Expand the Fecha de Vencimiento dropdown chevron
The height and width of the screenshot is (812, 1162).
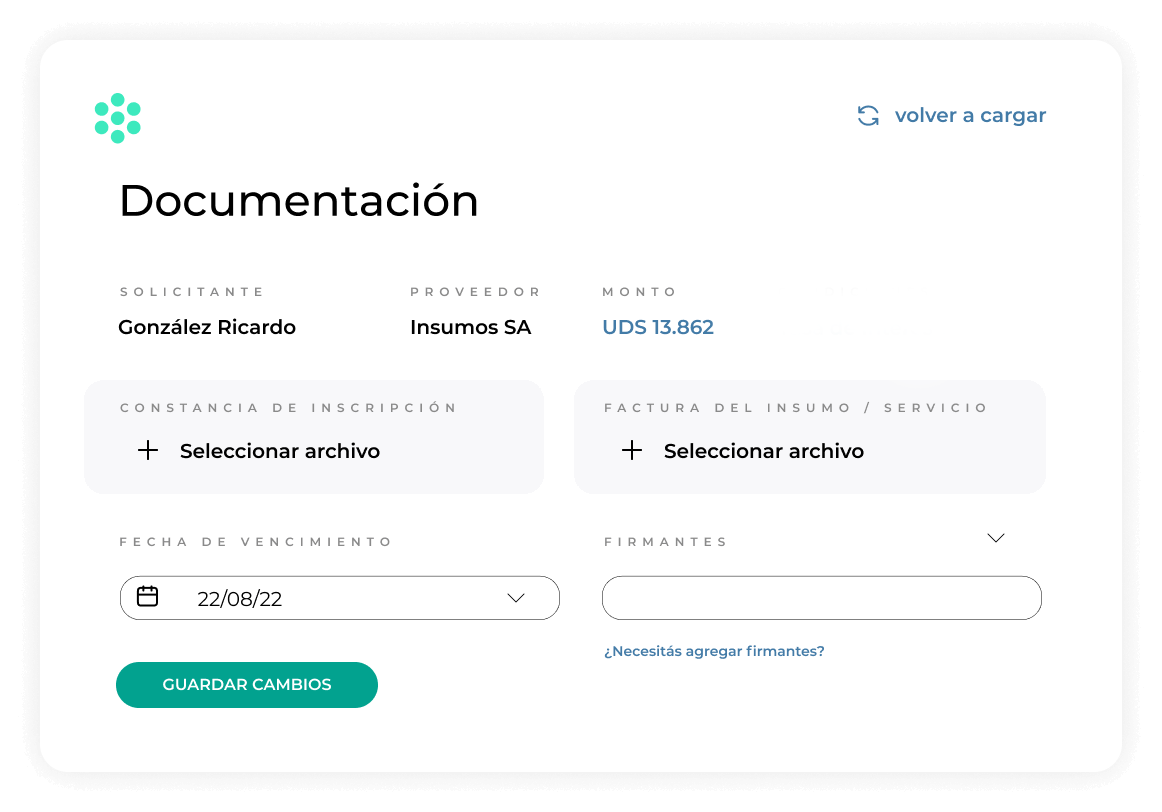point(516,598)
